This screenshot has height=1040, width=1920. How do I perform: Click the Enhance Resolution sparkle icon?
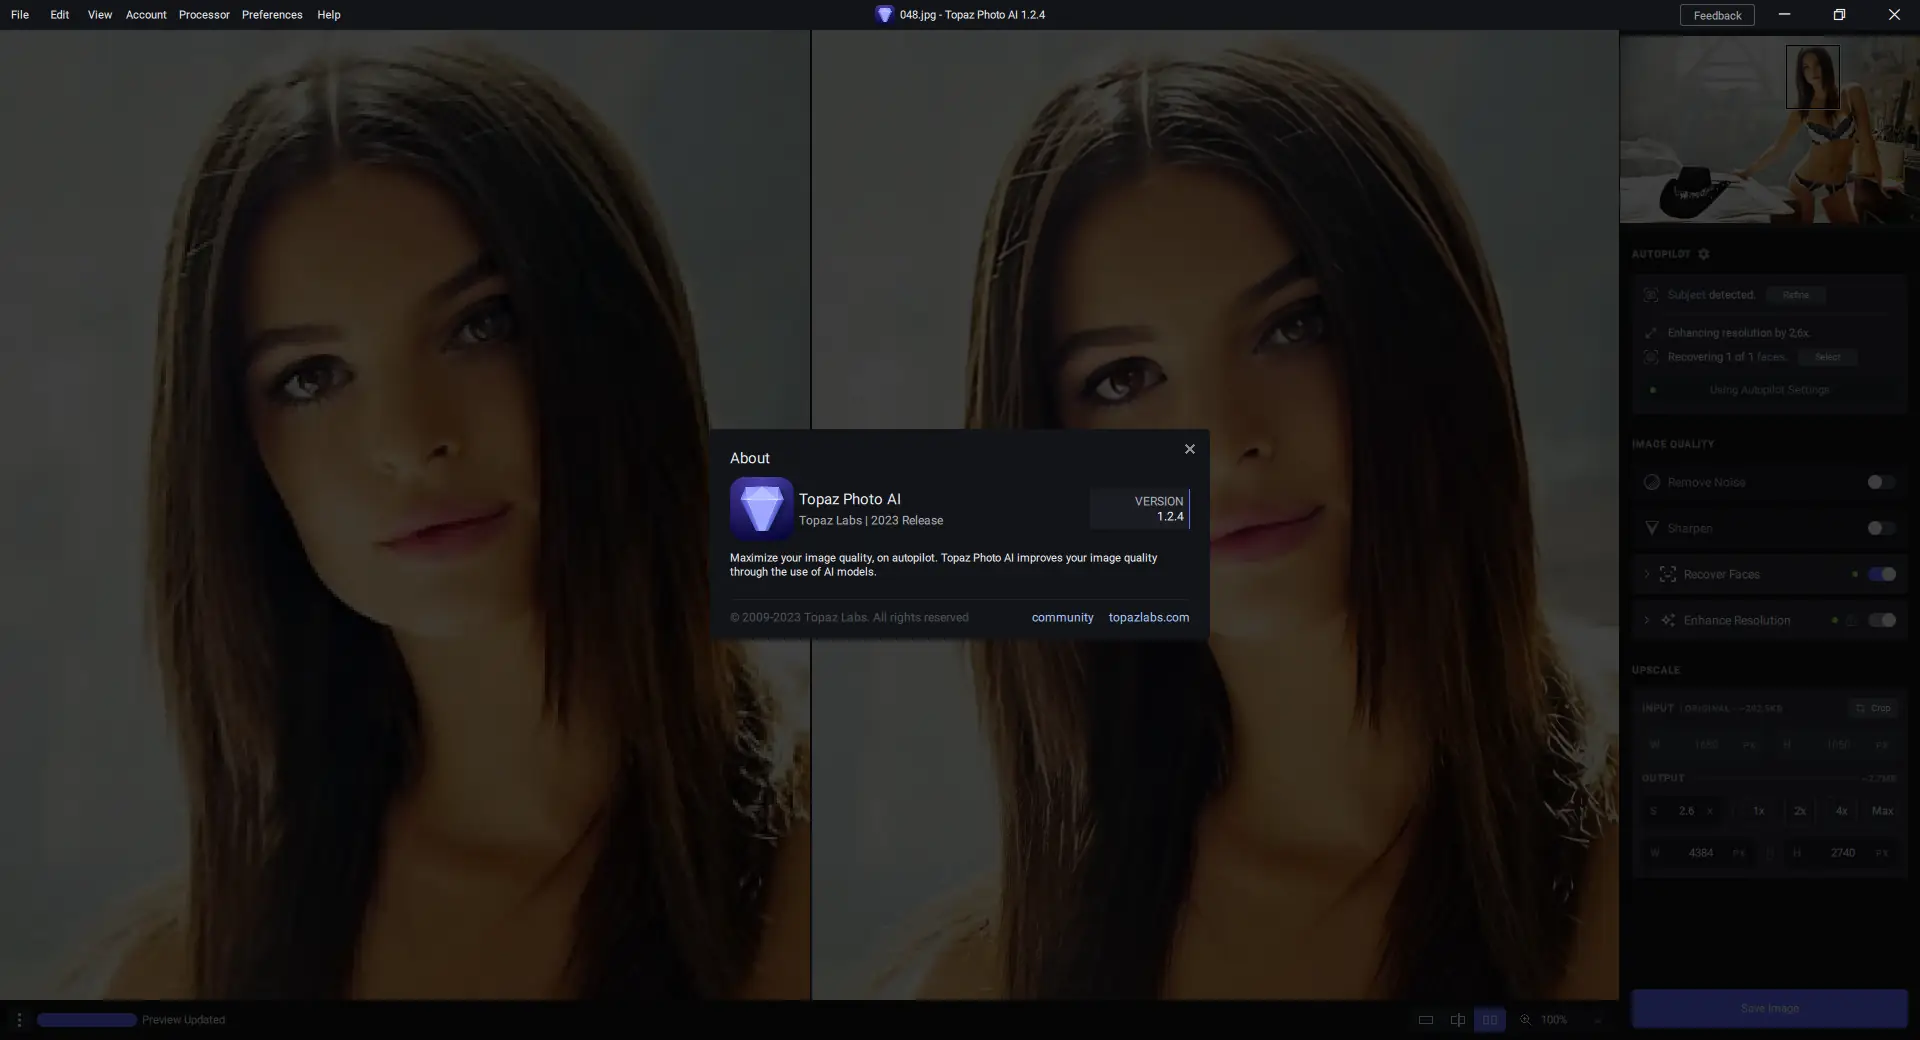click(1668, 620)
